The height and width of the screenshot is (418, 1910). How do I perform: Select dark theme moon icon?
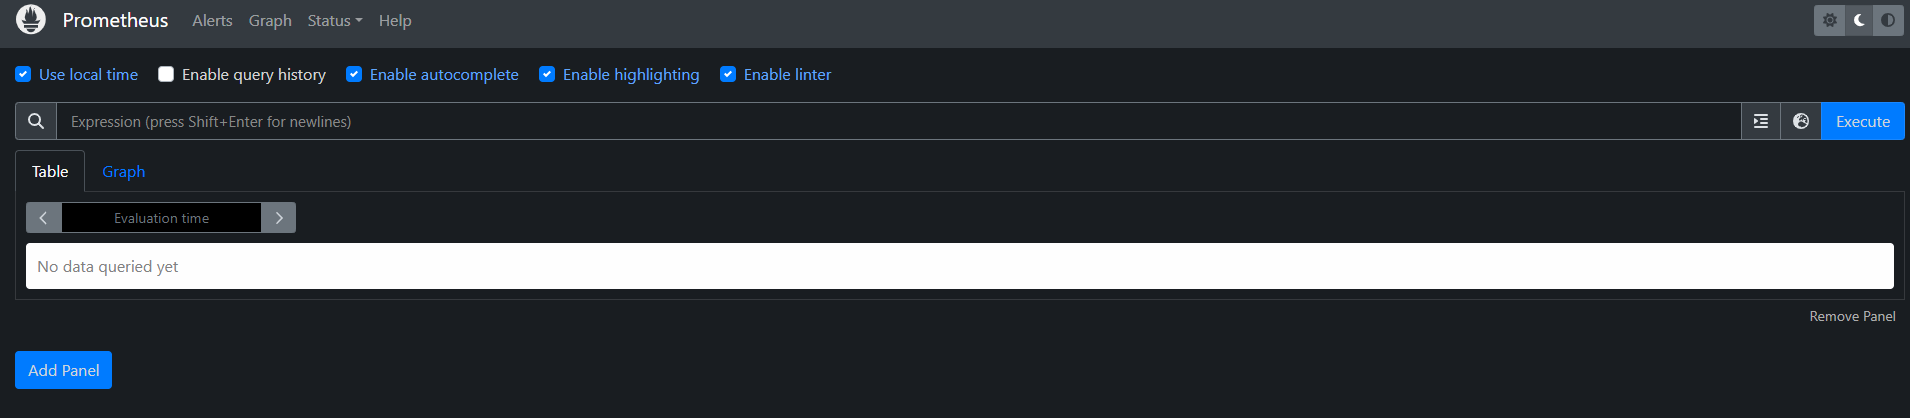[x=1859, y=20]
